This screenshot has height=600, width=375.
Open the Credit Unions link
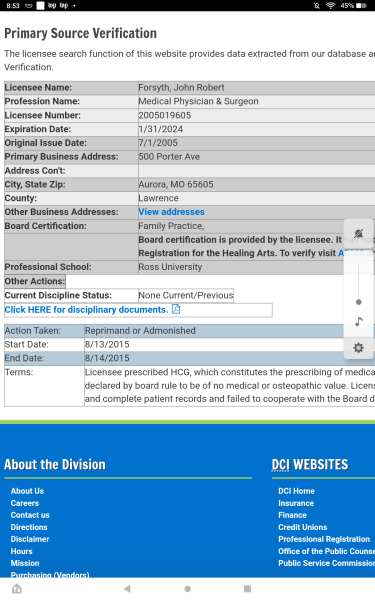(303, 527)
